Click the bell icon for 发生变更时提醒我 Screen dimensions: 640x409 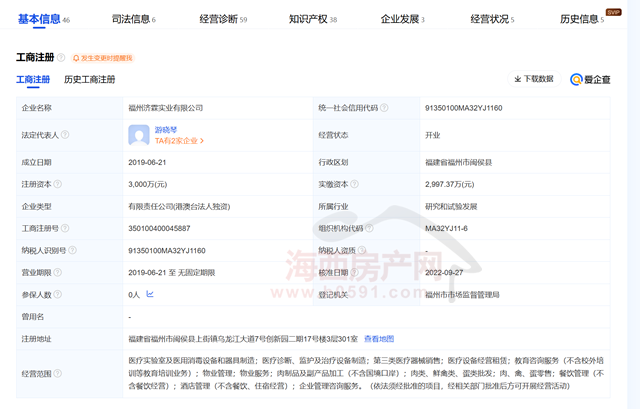pyautogui.click(x=74, y=58)
